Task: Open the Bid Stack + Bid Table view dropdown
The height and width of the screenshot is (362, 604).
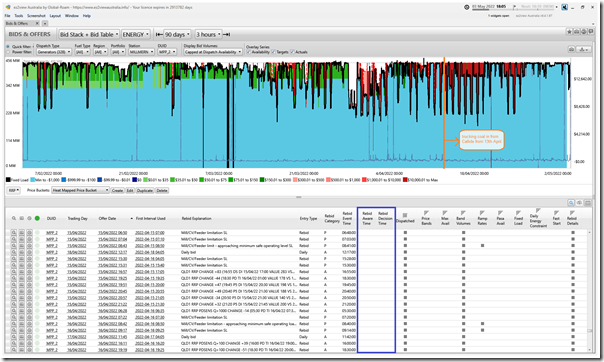Action: click(x=89, y=34)
